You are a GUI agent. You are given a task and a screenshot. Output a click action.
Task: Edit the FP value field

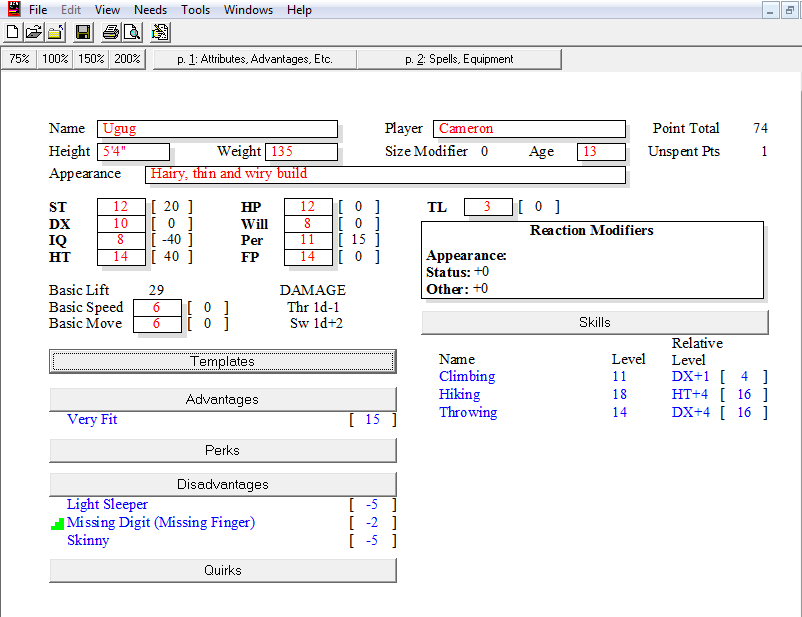tap(308, 257)
